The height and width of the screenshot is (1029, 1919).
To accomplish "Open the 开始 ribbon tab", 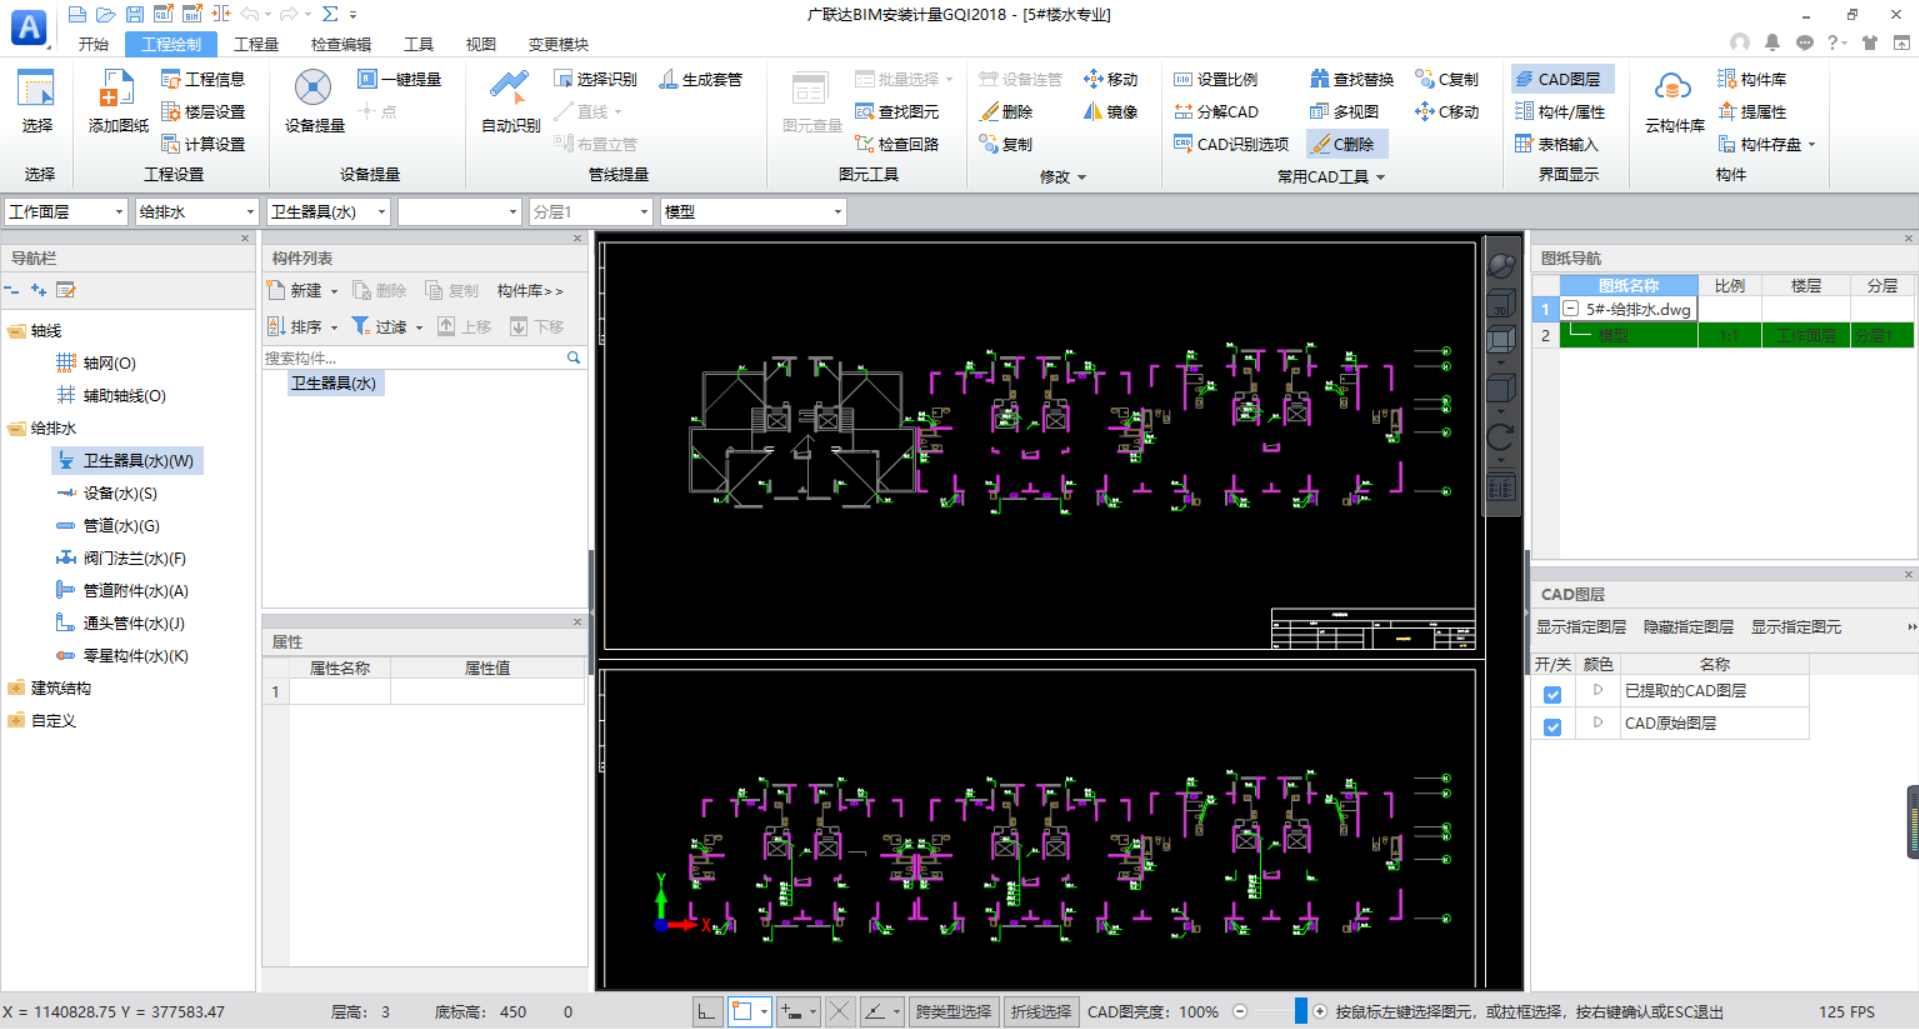I will coord(93,44).
